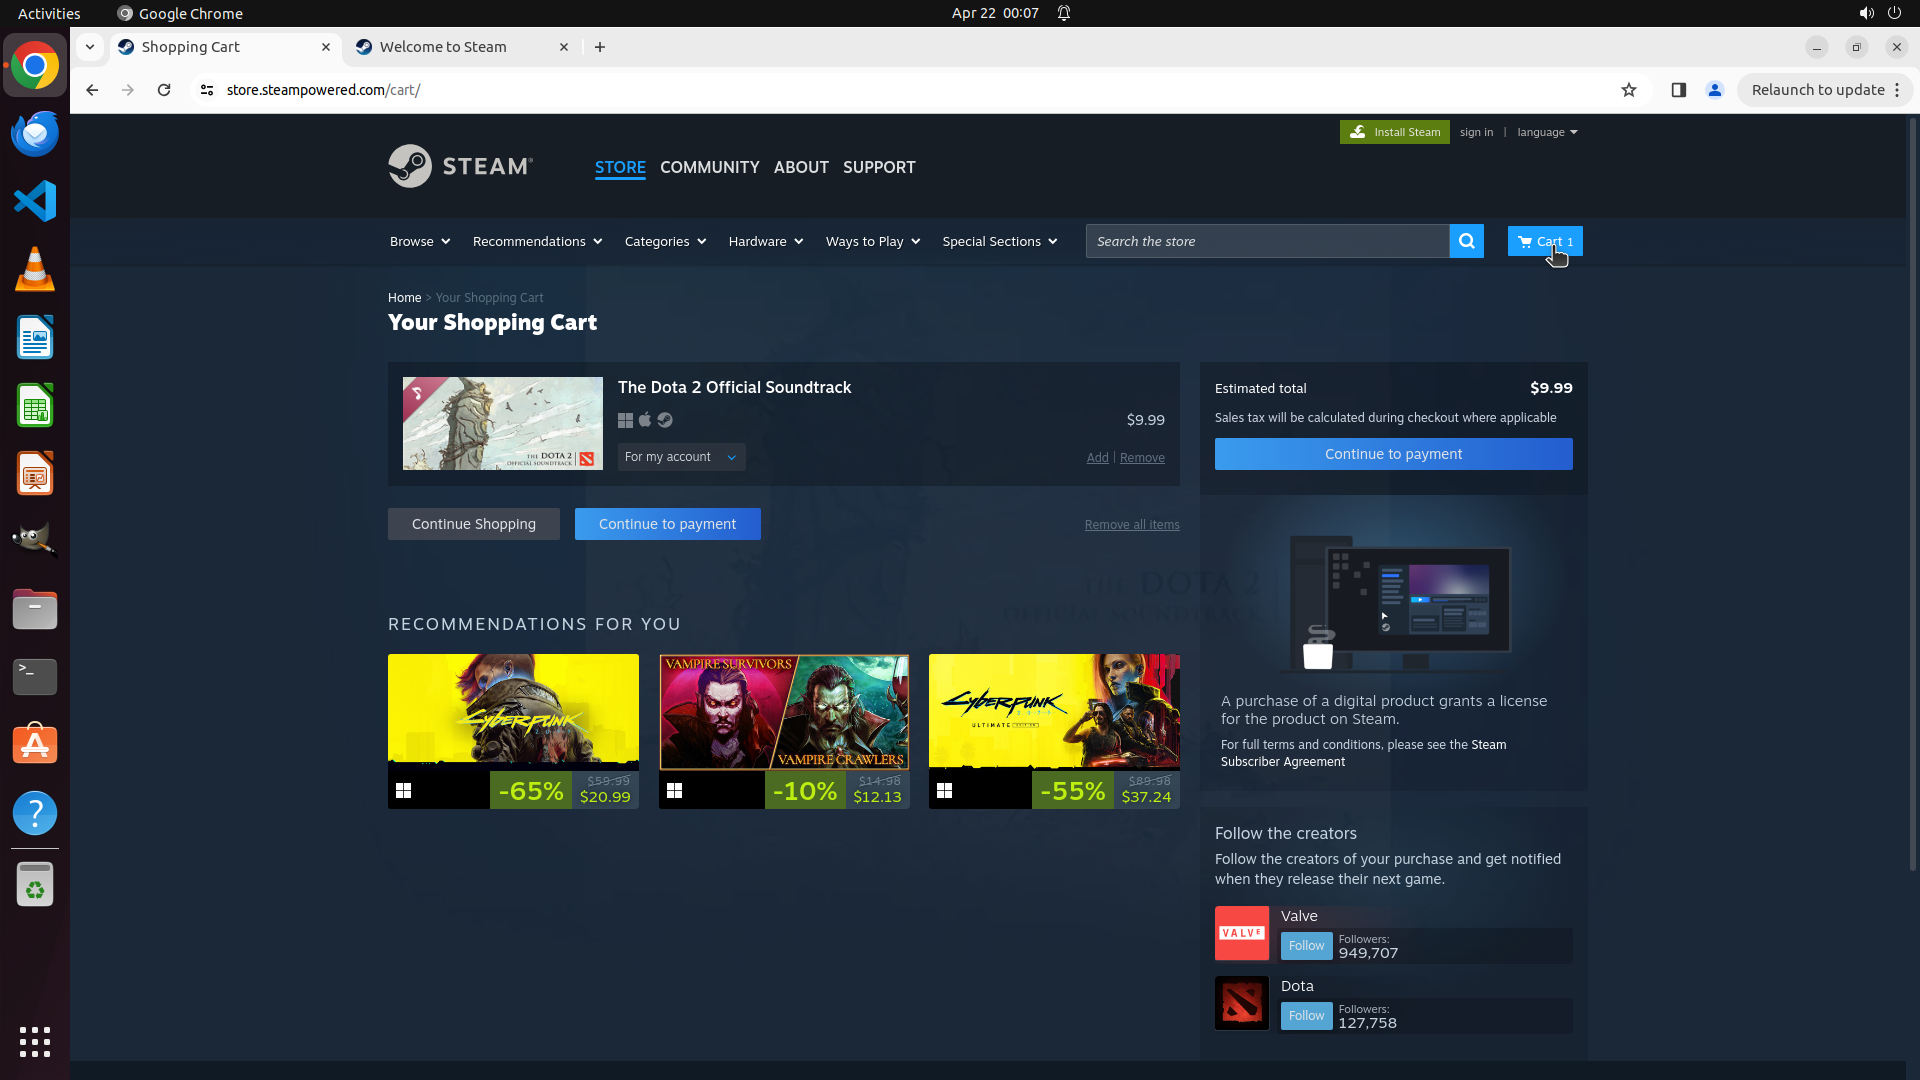The height and width of the screenshot is (1080, 1920).
Task: Expand the Categories menu
Action: pos(665,241)
